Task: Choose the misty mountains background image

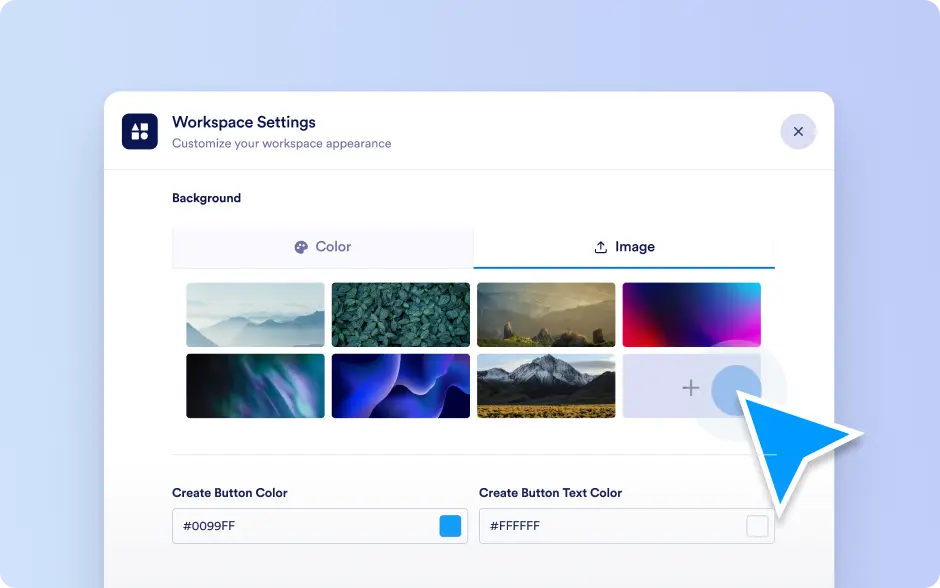Action: point(255,315)
